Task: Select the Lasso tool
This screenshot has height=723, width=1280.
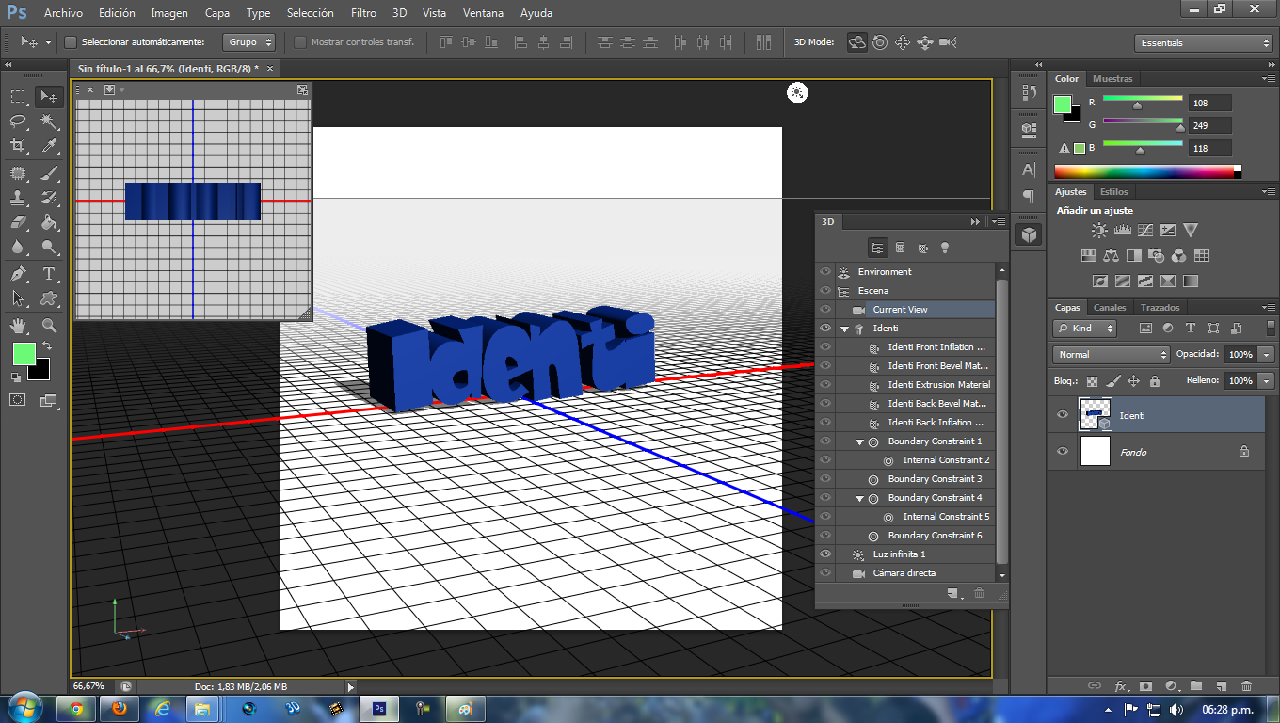Action: pos(18,122)
